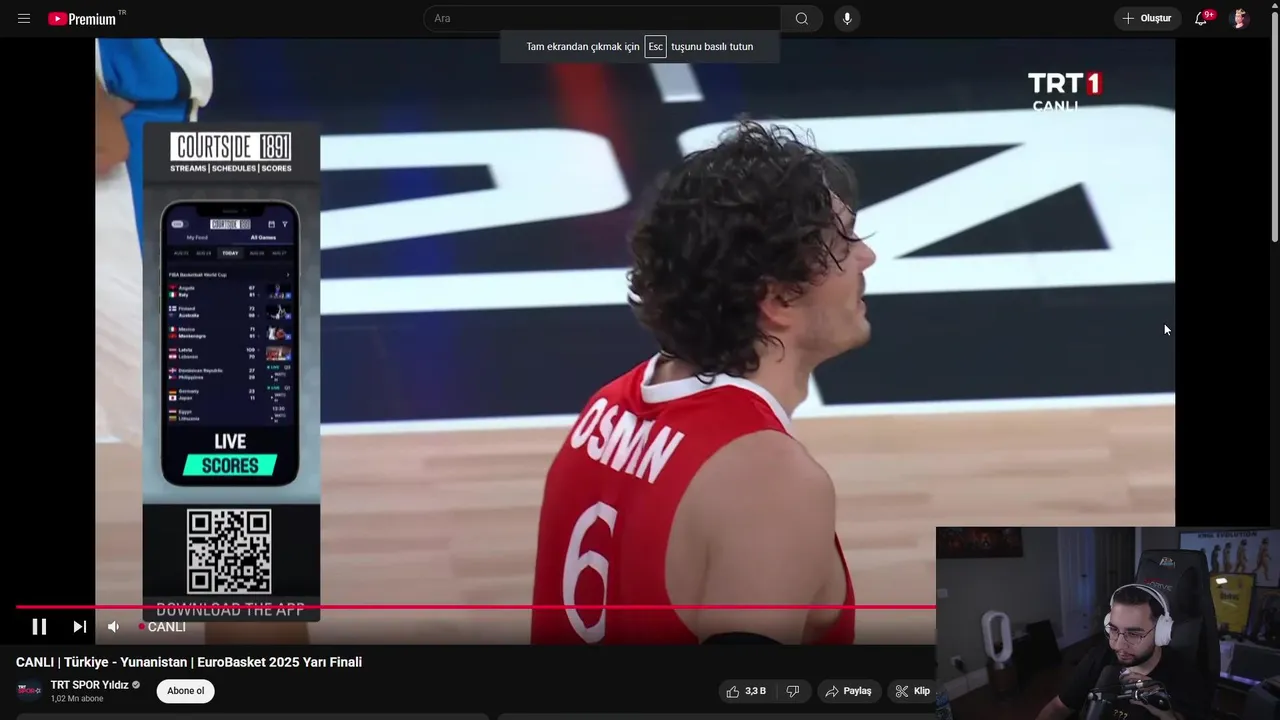The width and height of the screenshot is (1280, 720).
Task: Click the Esc key hint in fullscreen notice
Action: coord(655,47)
